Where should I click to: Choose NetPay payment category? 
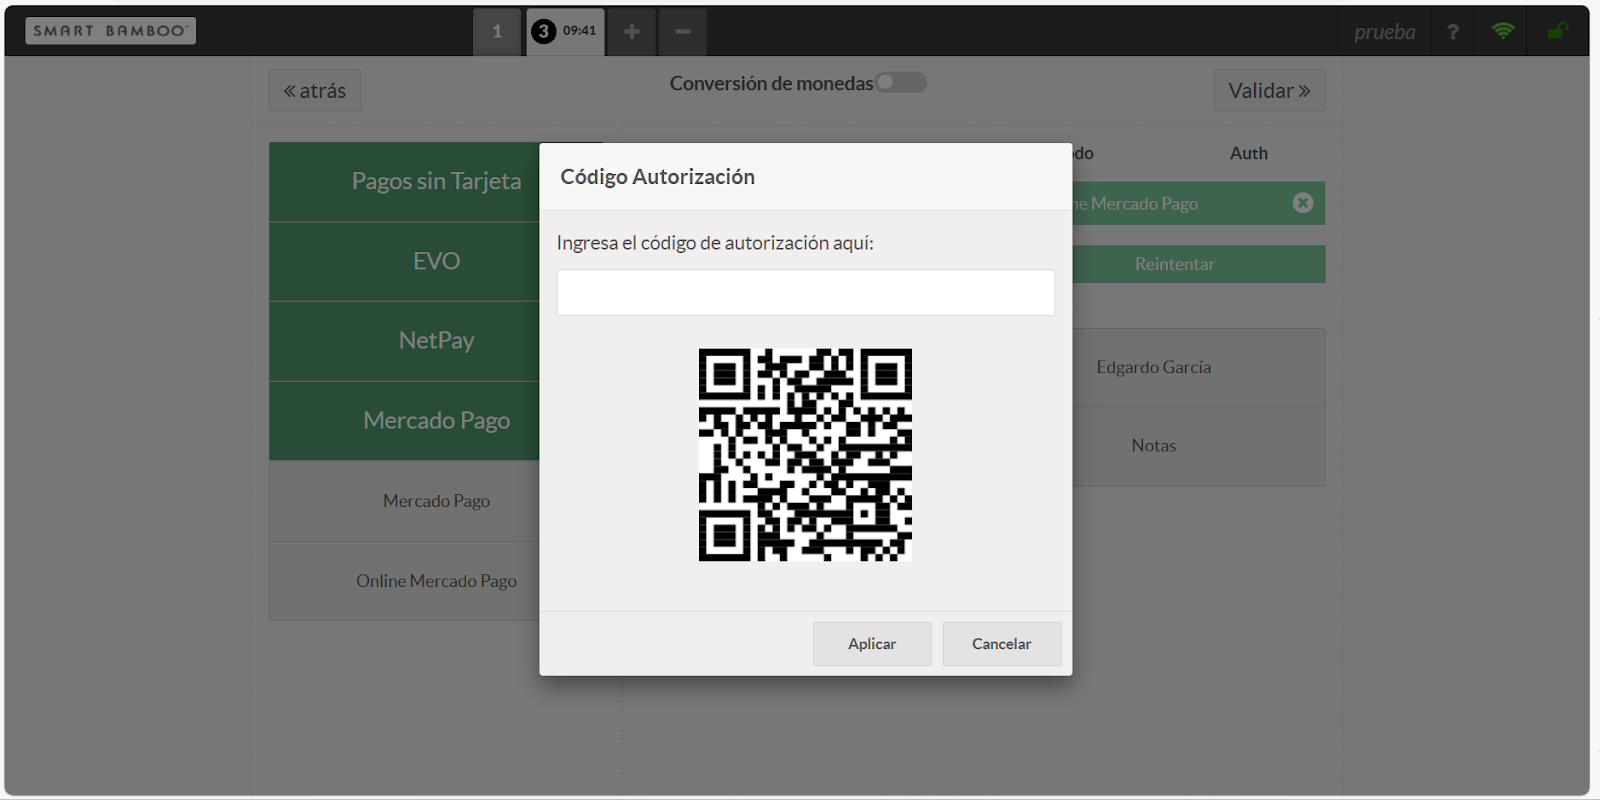(x=405, y=341)
